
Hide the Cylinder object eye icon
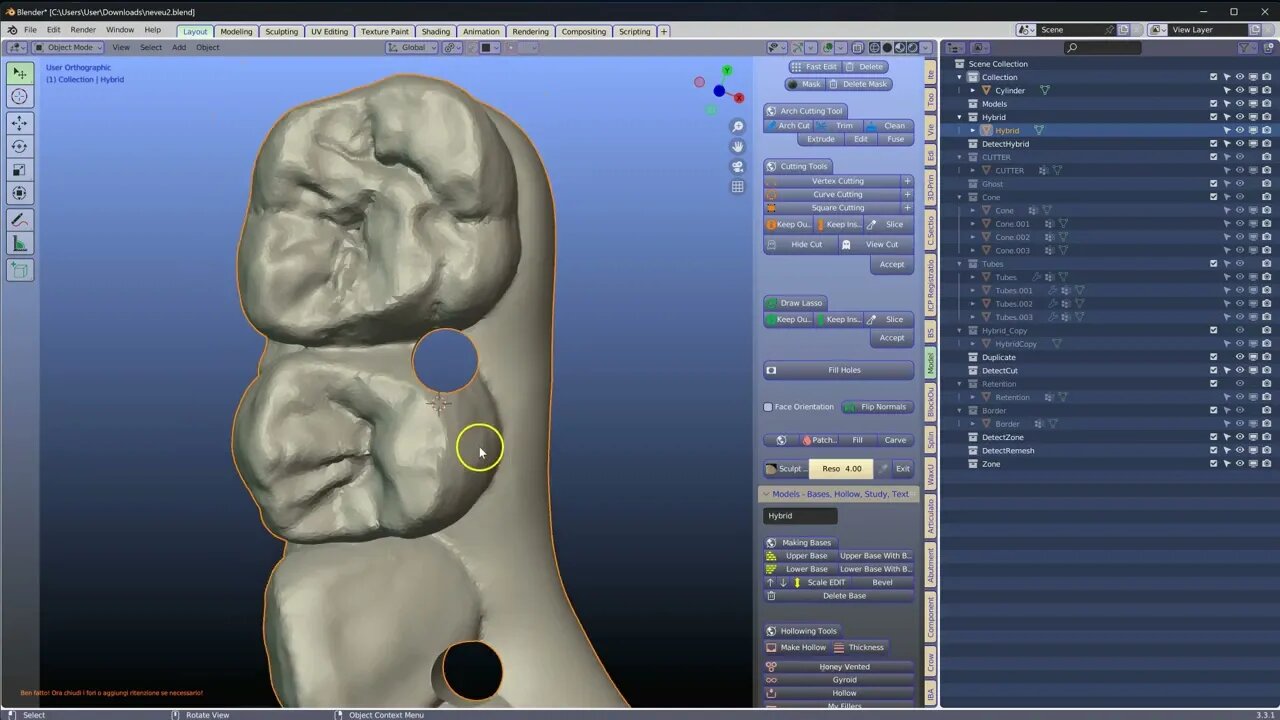point(1240,90)
